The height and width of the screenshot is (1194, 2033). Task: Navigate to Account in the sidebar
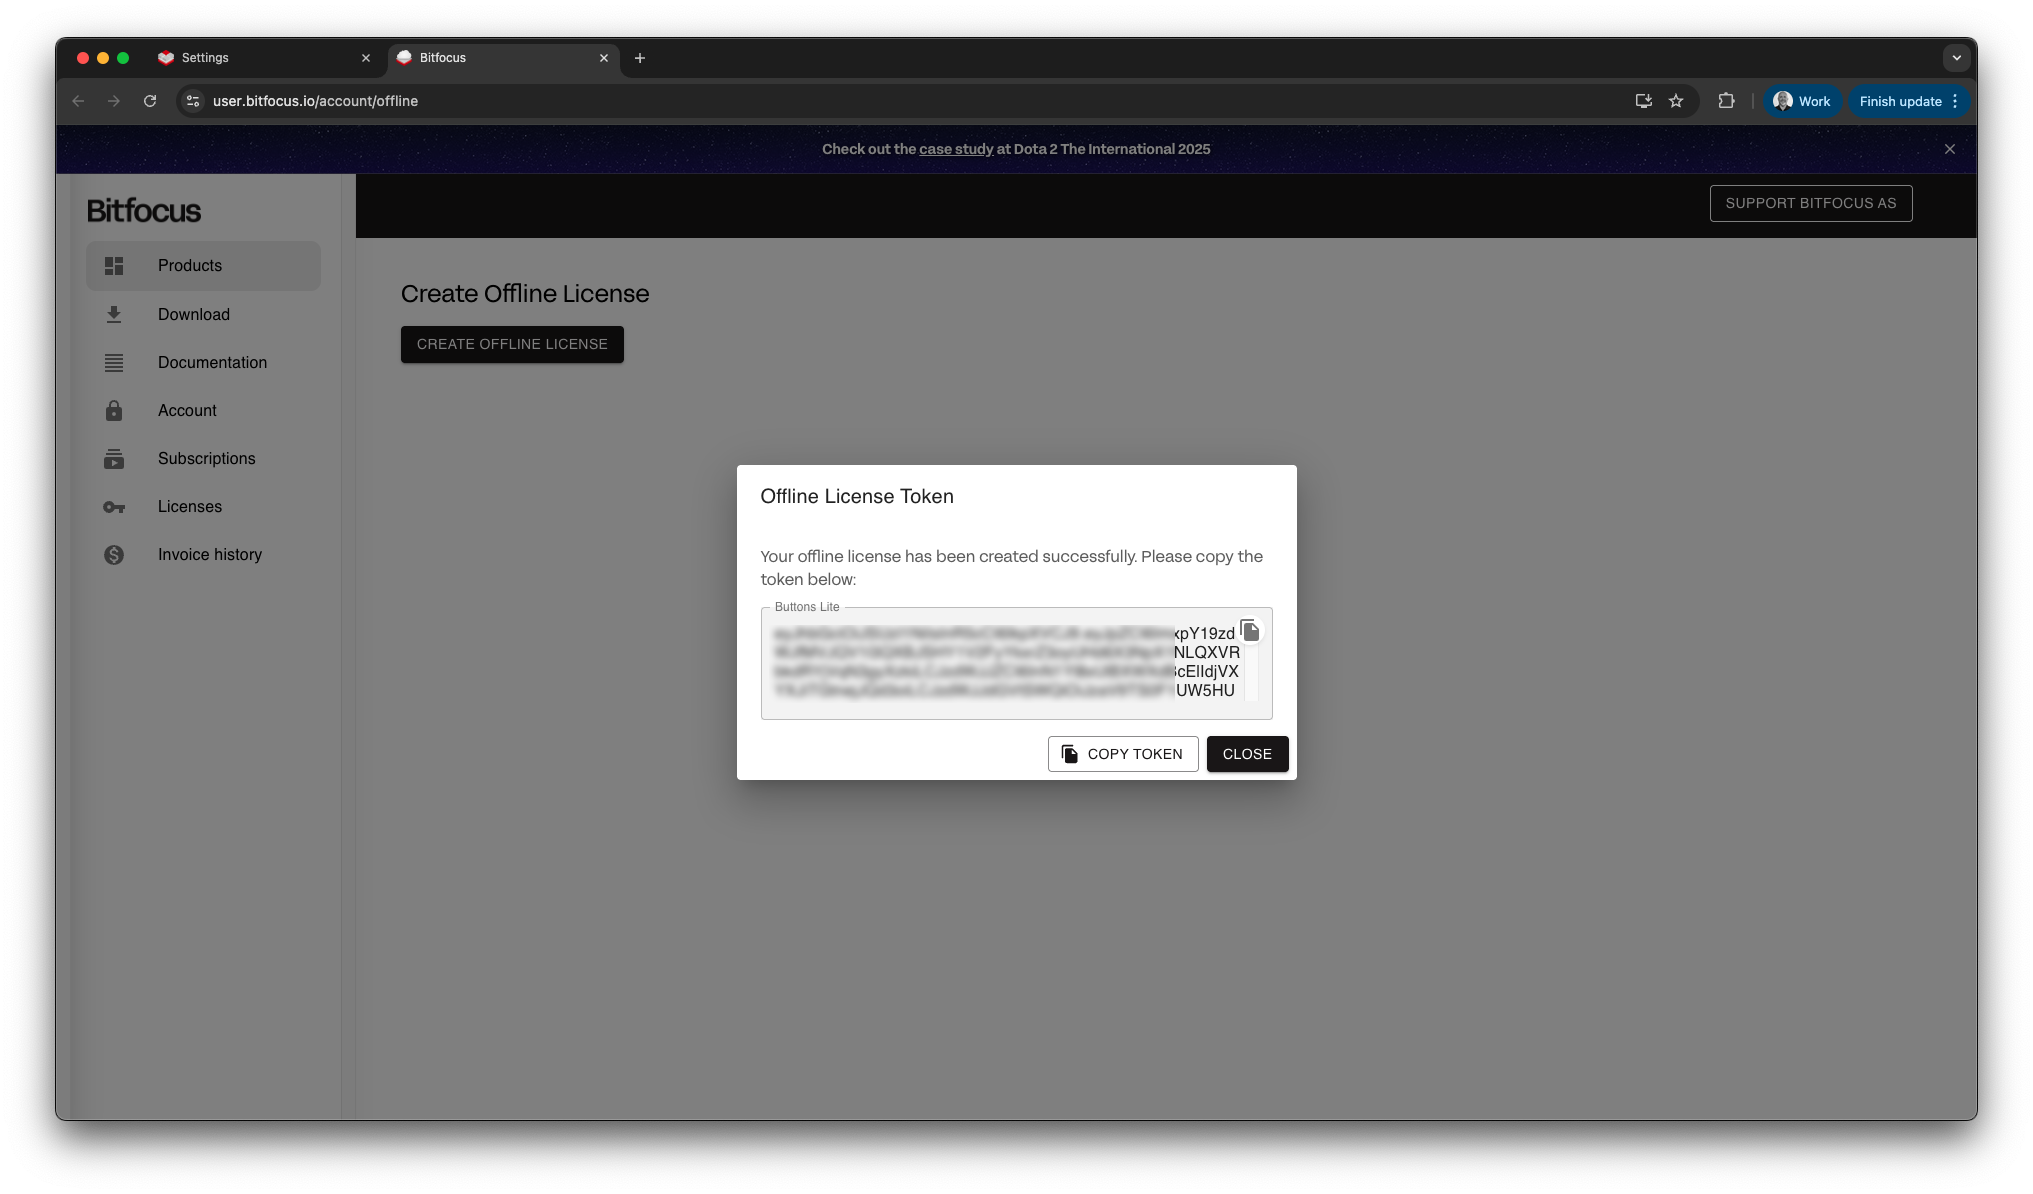203,411
